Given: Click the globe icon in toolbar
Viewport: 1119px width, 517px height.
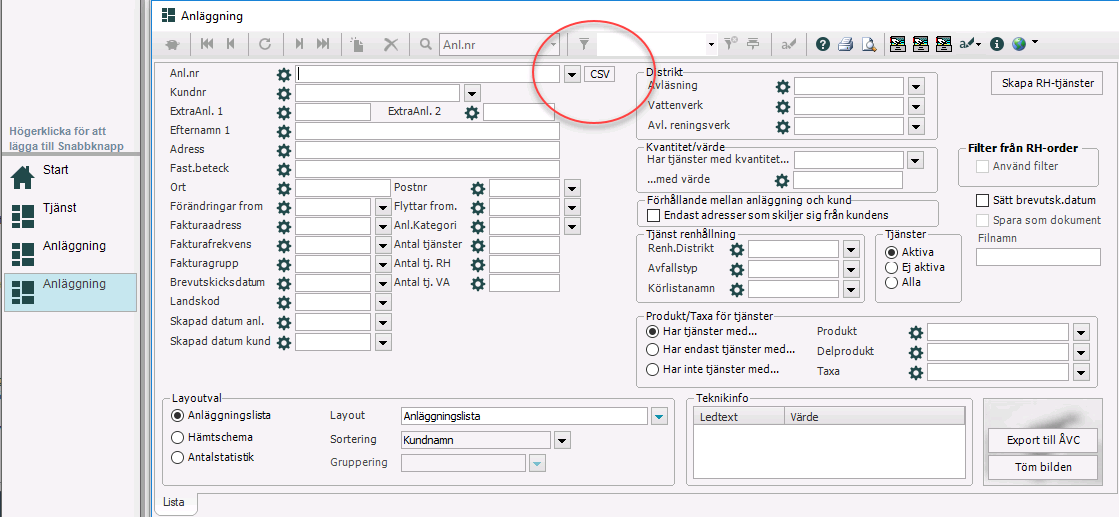Looking at the screenshot, I should click(x=1018, y=44).
